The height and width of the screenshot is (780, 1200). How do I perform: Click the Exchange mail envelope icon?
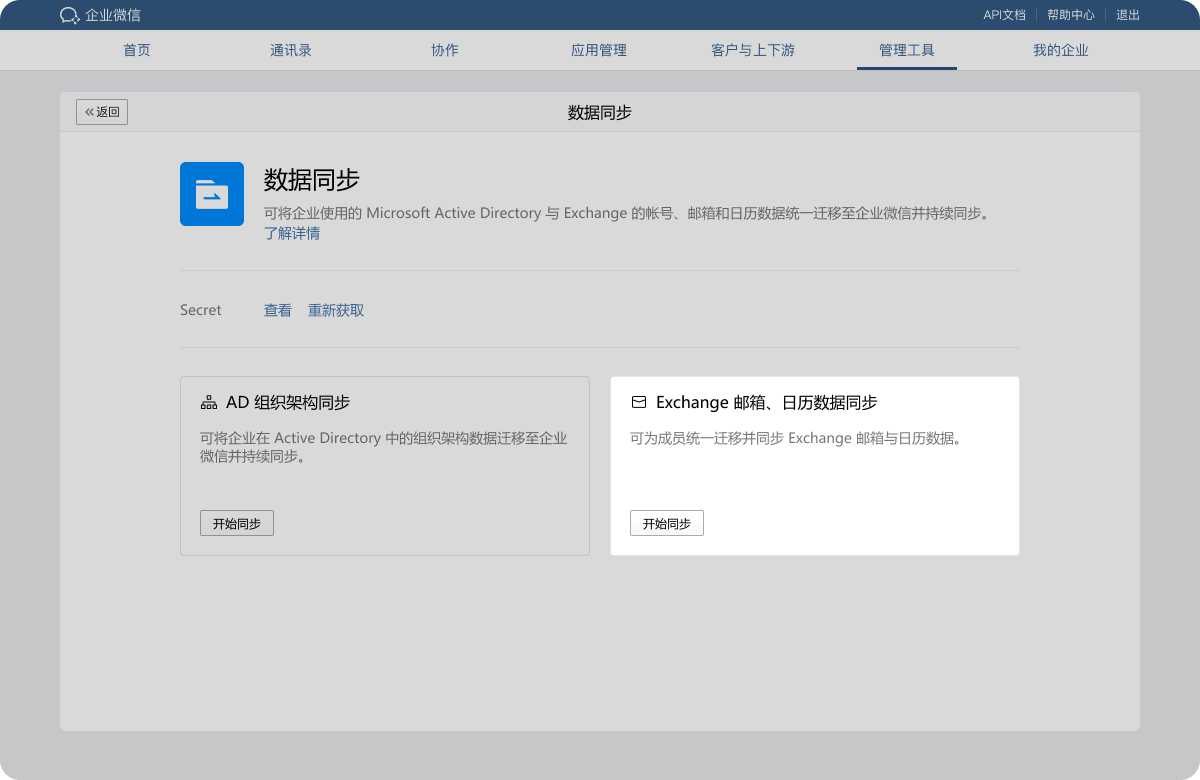pyautogui.click(x=639, y=403)
